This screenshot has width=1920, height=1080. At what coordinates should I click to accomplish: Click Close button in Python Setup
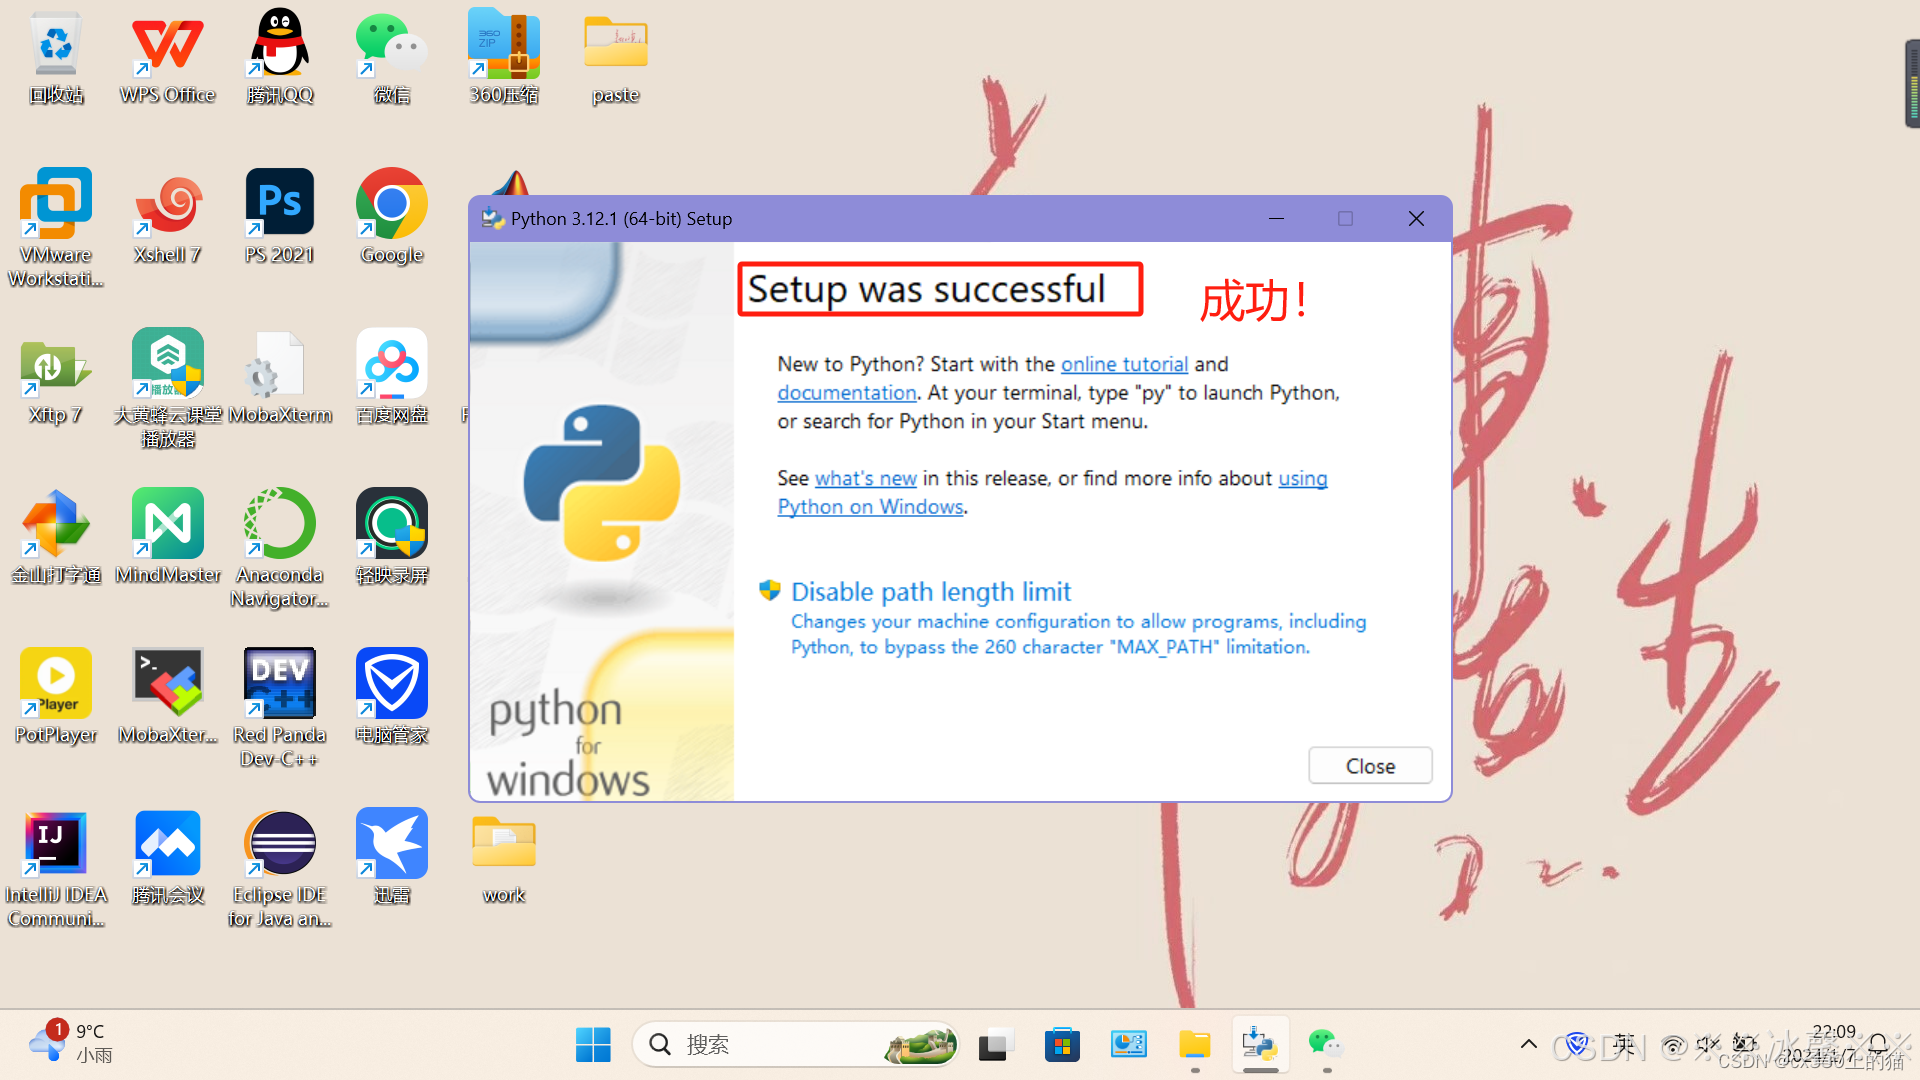click(x=1370, y=766)
